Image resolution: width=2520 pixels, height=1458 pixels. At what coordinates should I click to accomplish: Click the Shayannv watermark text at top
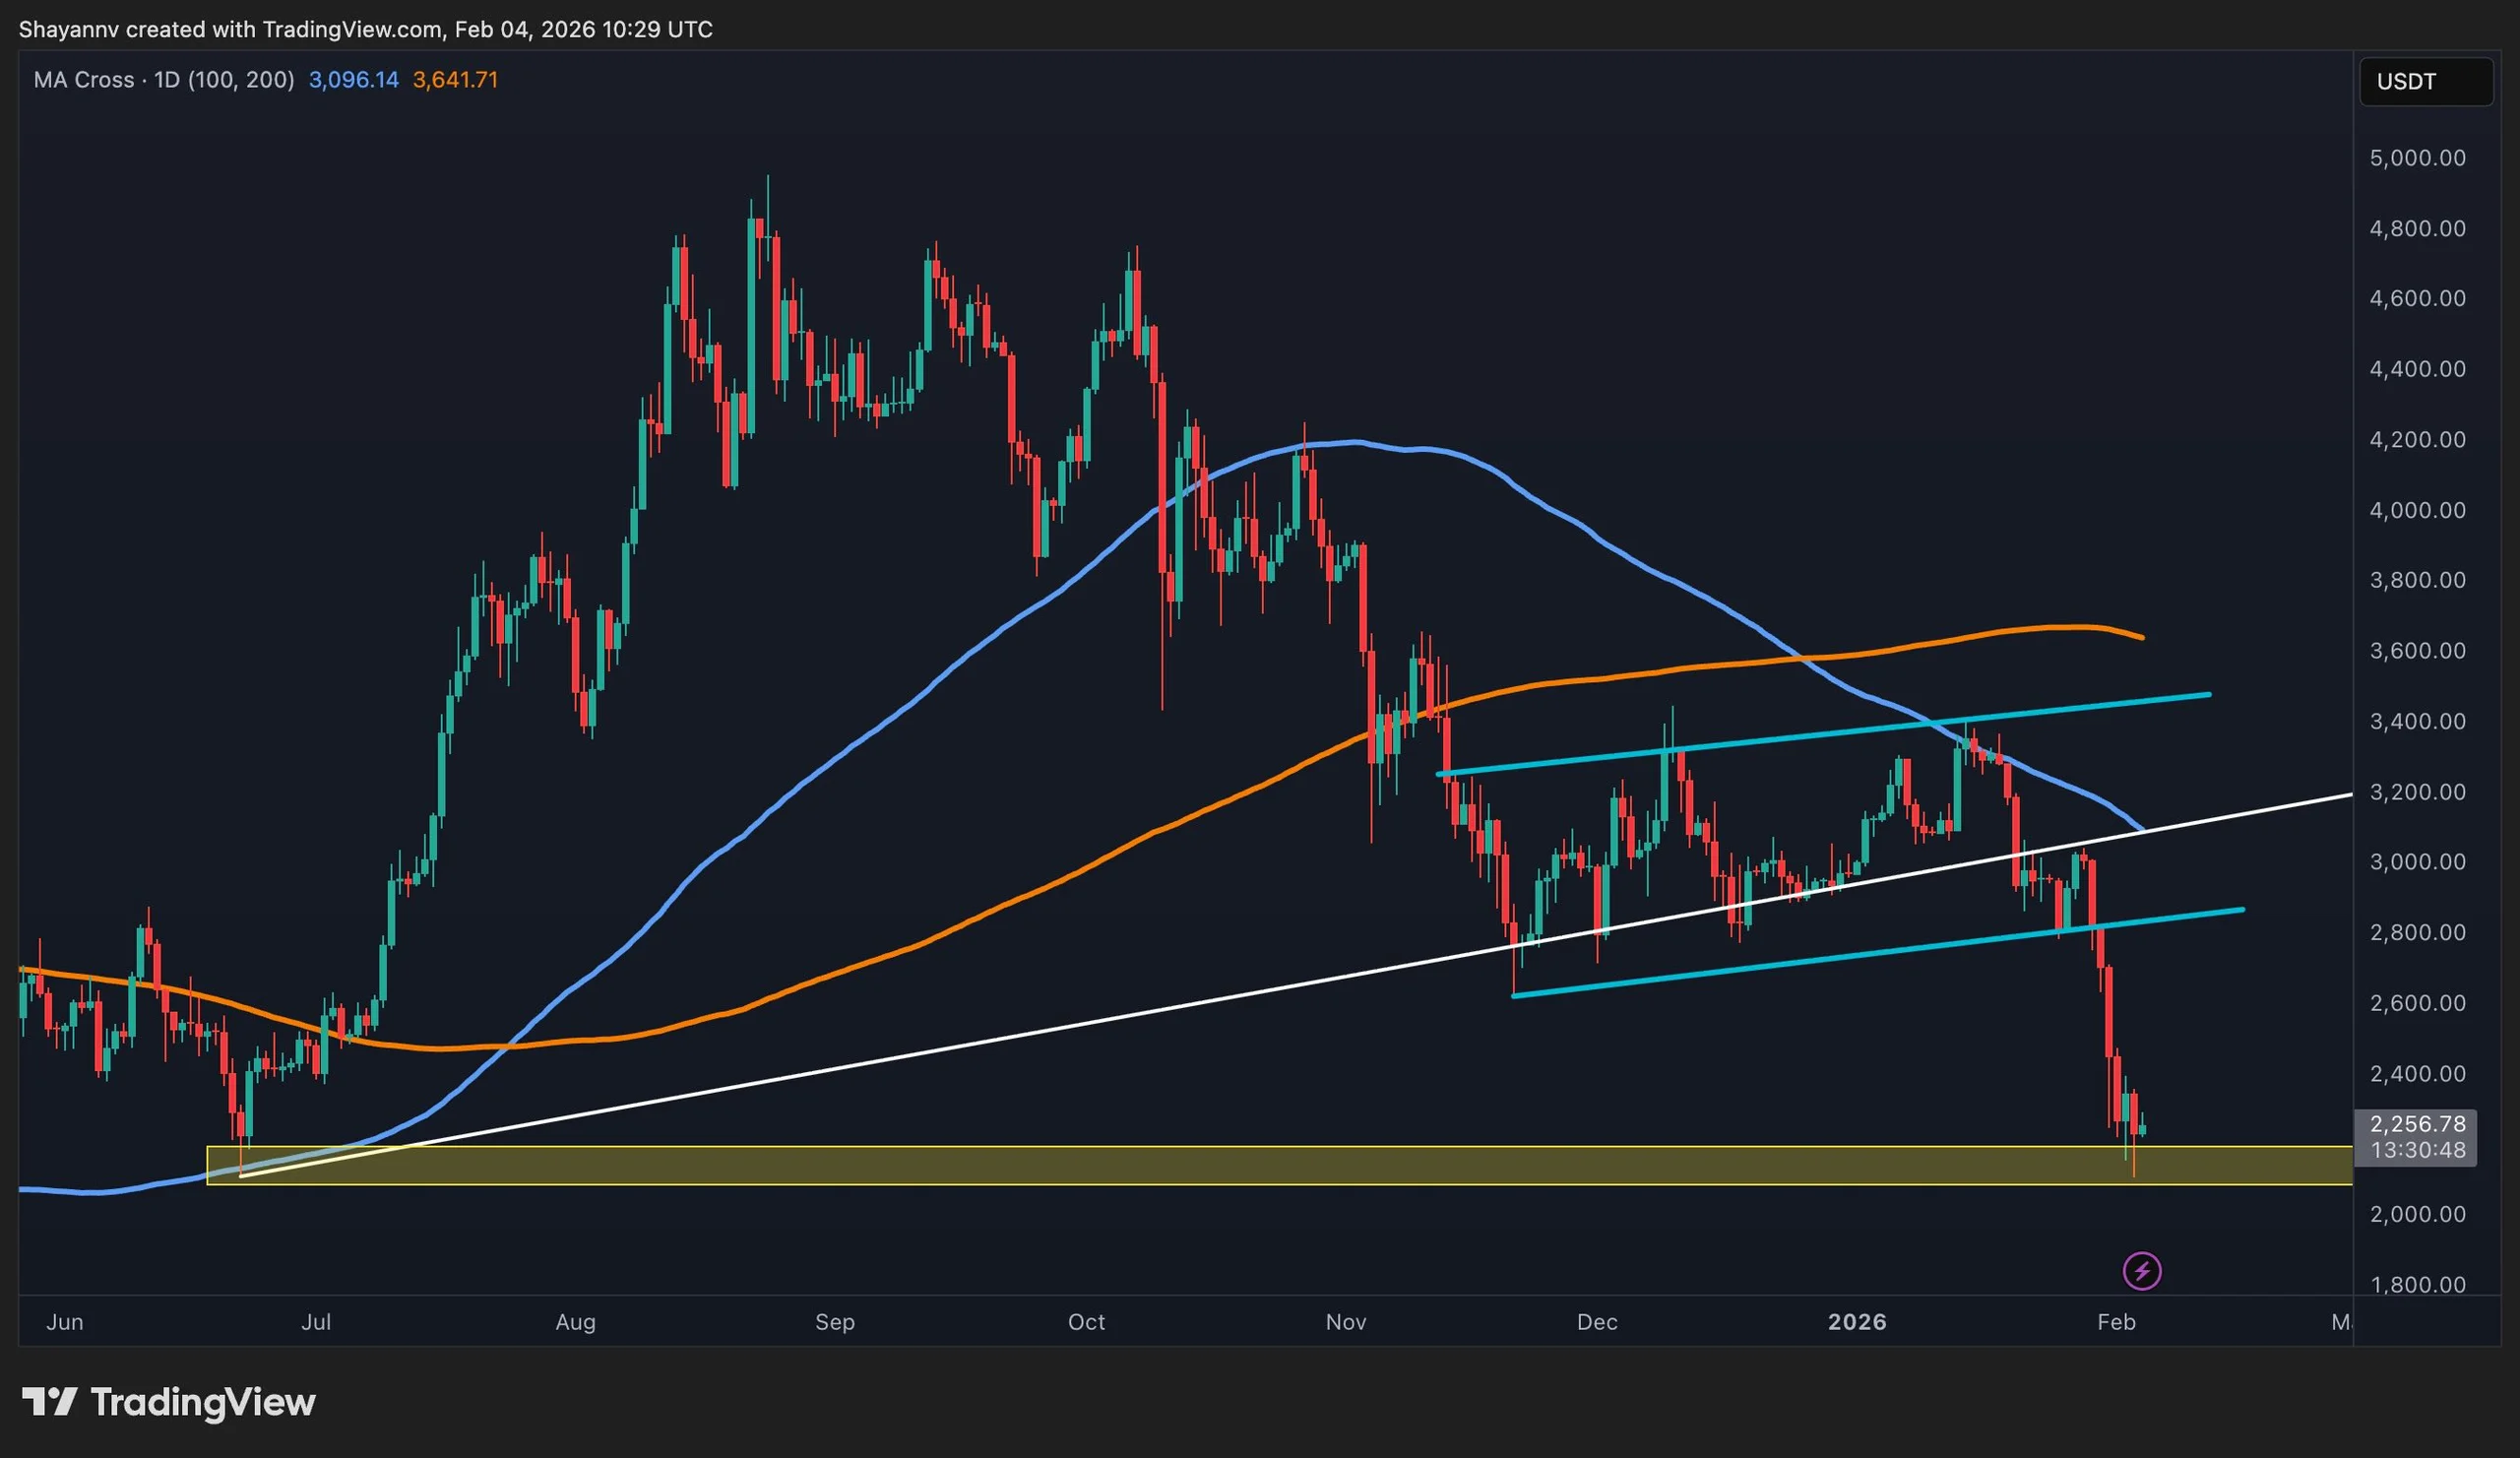pos(67,29)
